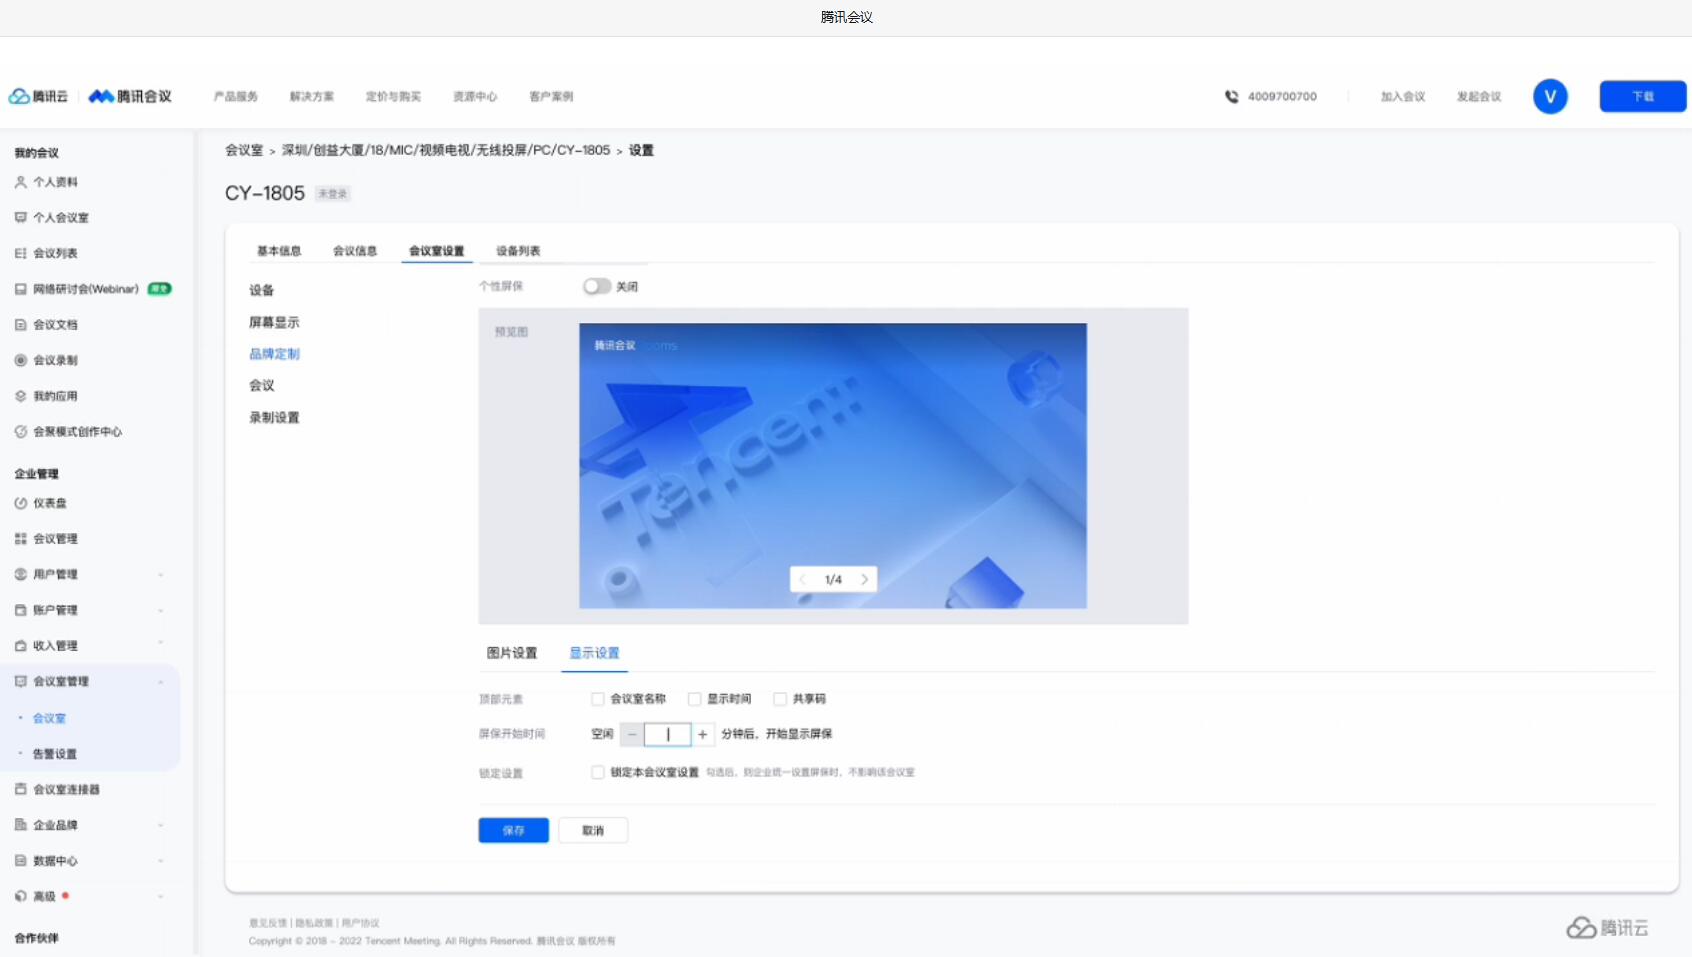Select 品牌定制 in the settings list
This screenshot has width=1692, height=957.
[x=274, y=354]
